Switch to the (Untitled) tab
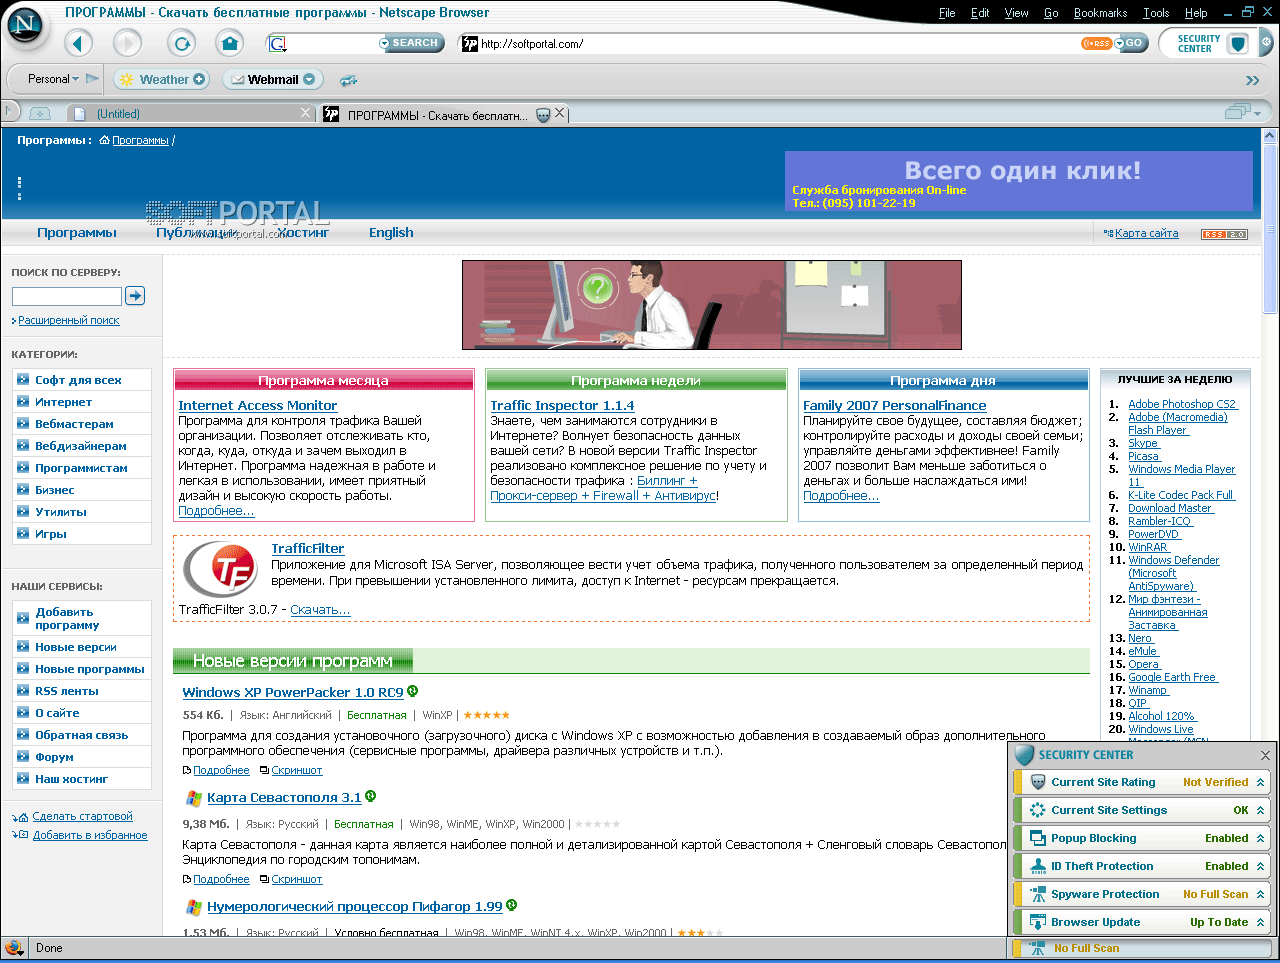 point(190,114)
